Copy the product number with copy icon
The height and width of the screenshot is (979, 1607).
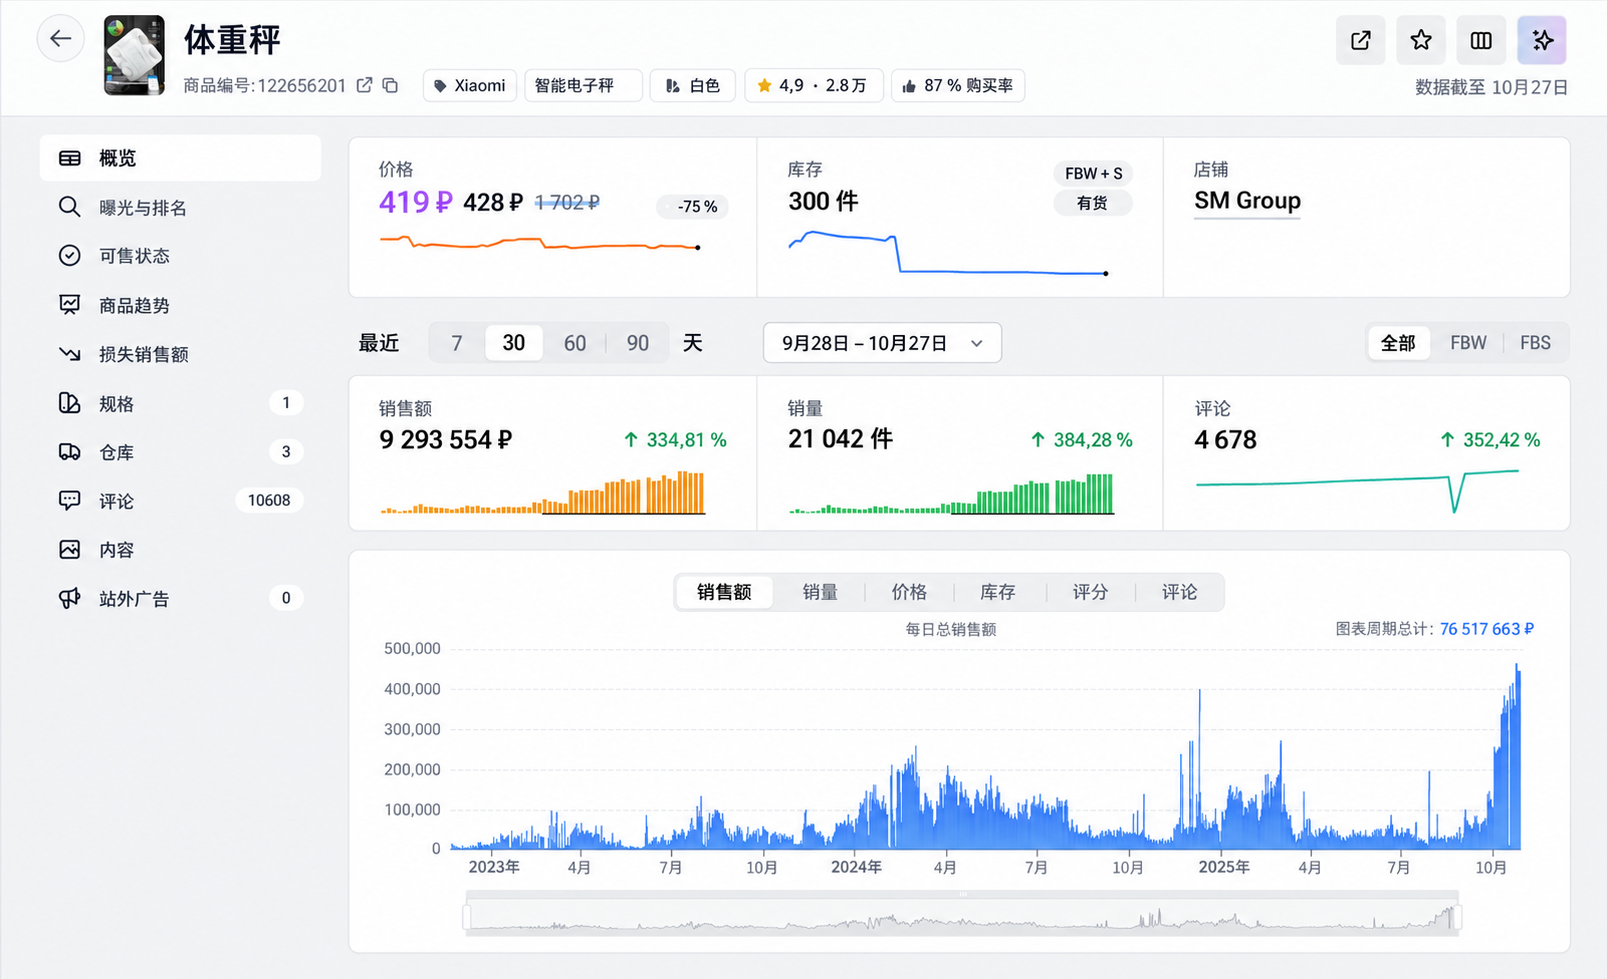391,85
